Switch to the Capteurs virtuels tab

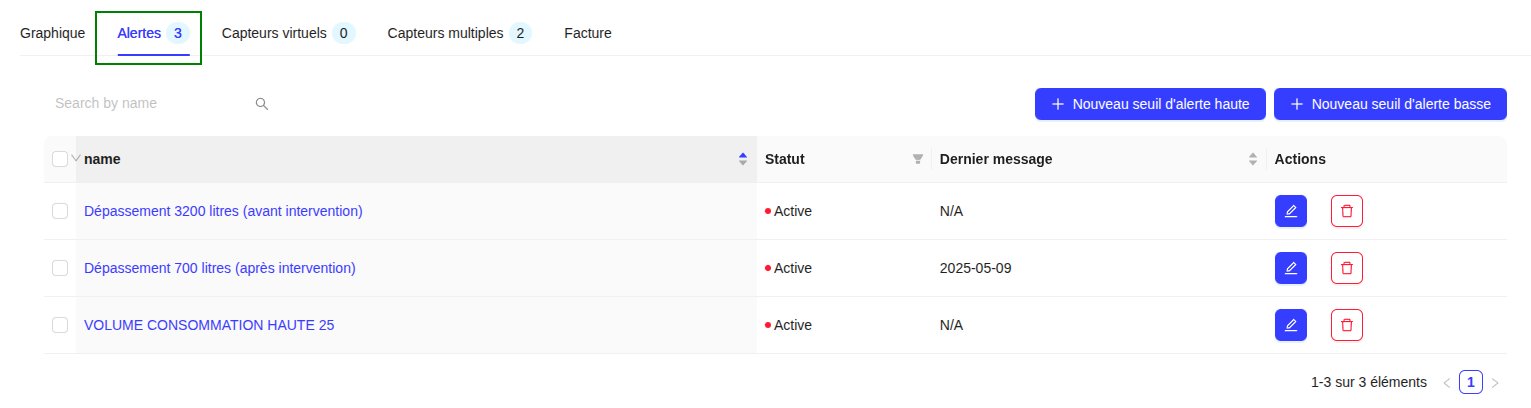pos(287,33)
